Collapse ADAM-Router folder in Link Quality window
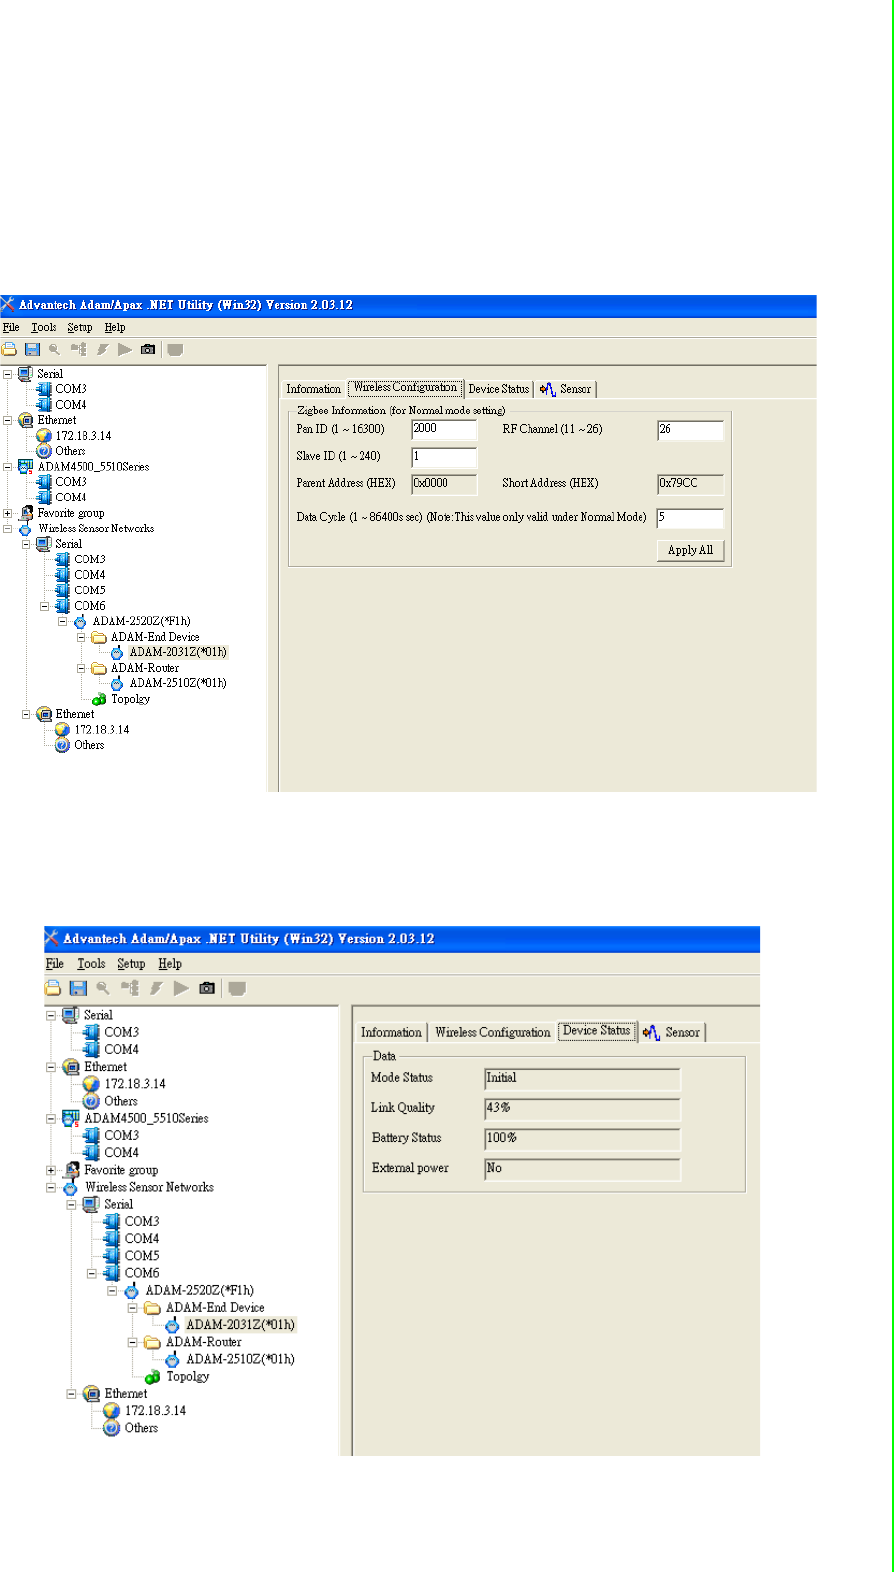This screenshot has height=1572, width=894. point(132,1342)
